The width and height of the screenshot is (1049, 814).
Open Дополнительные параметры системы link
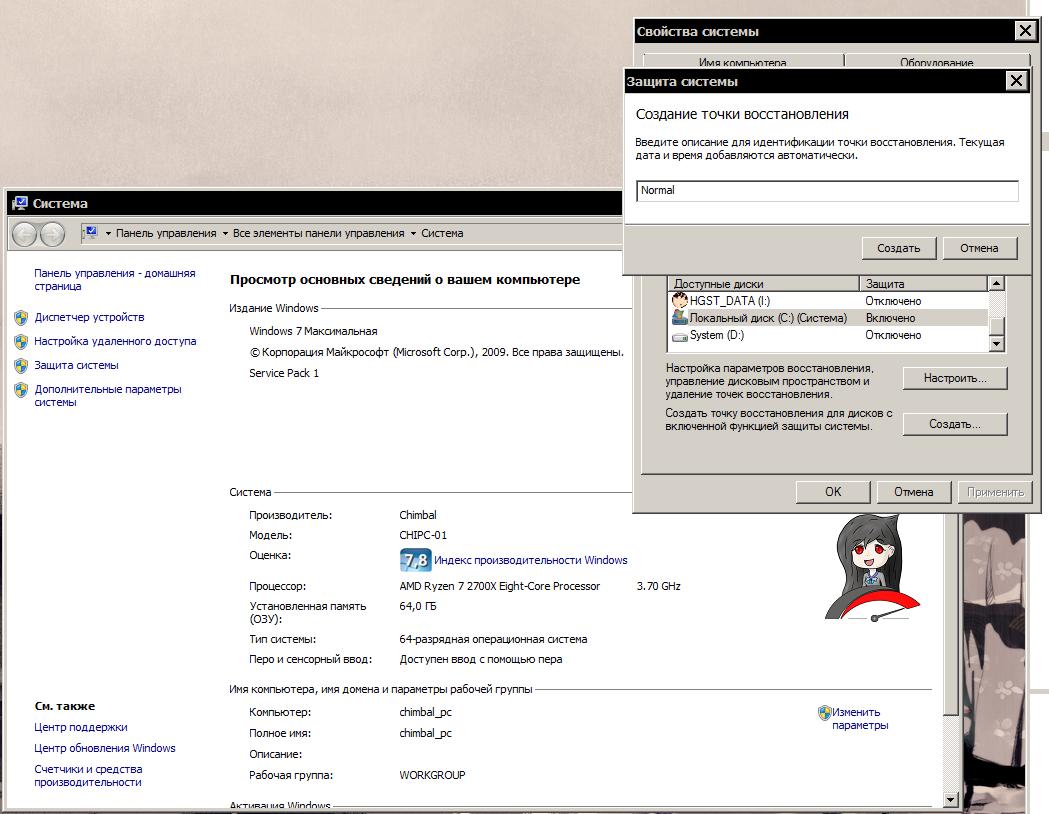(x=108, y=395)
